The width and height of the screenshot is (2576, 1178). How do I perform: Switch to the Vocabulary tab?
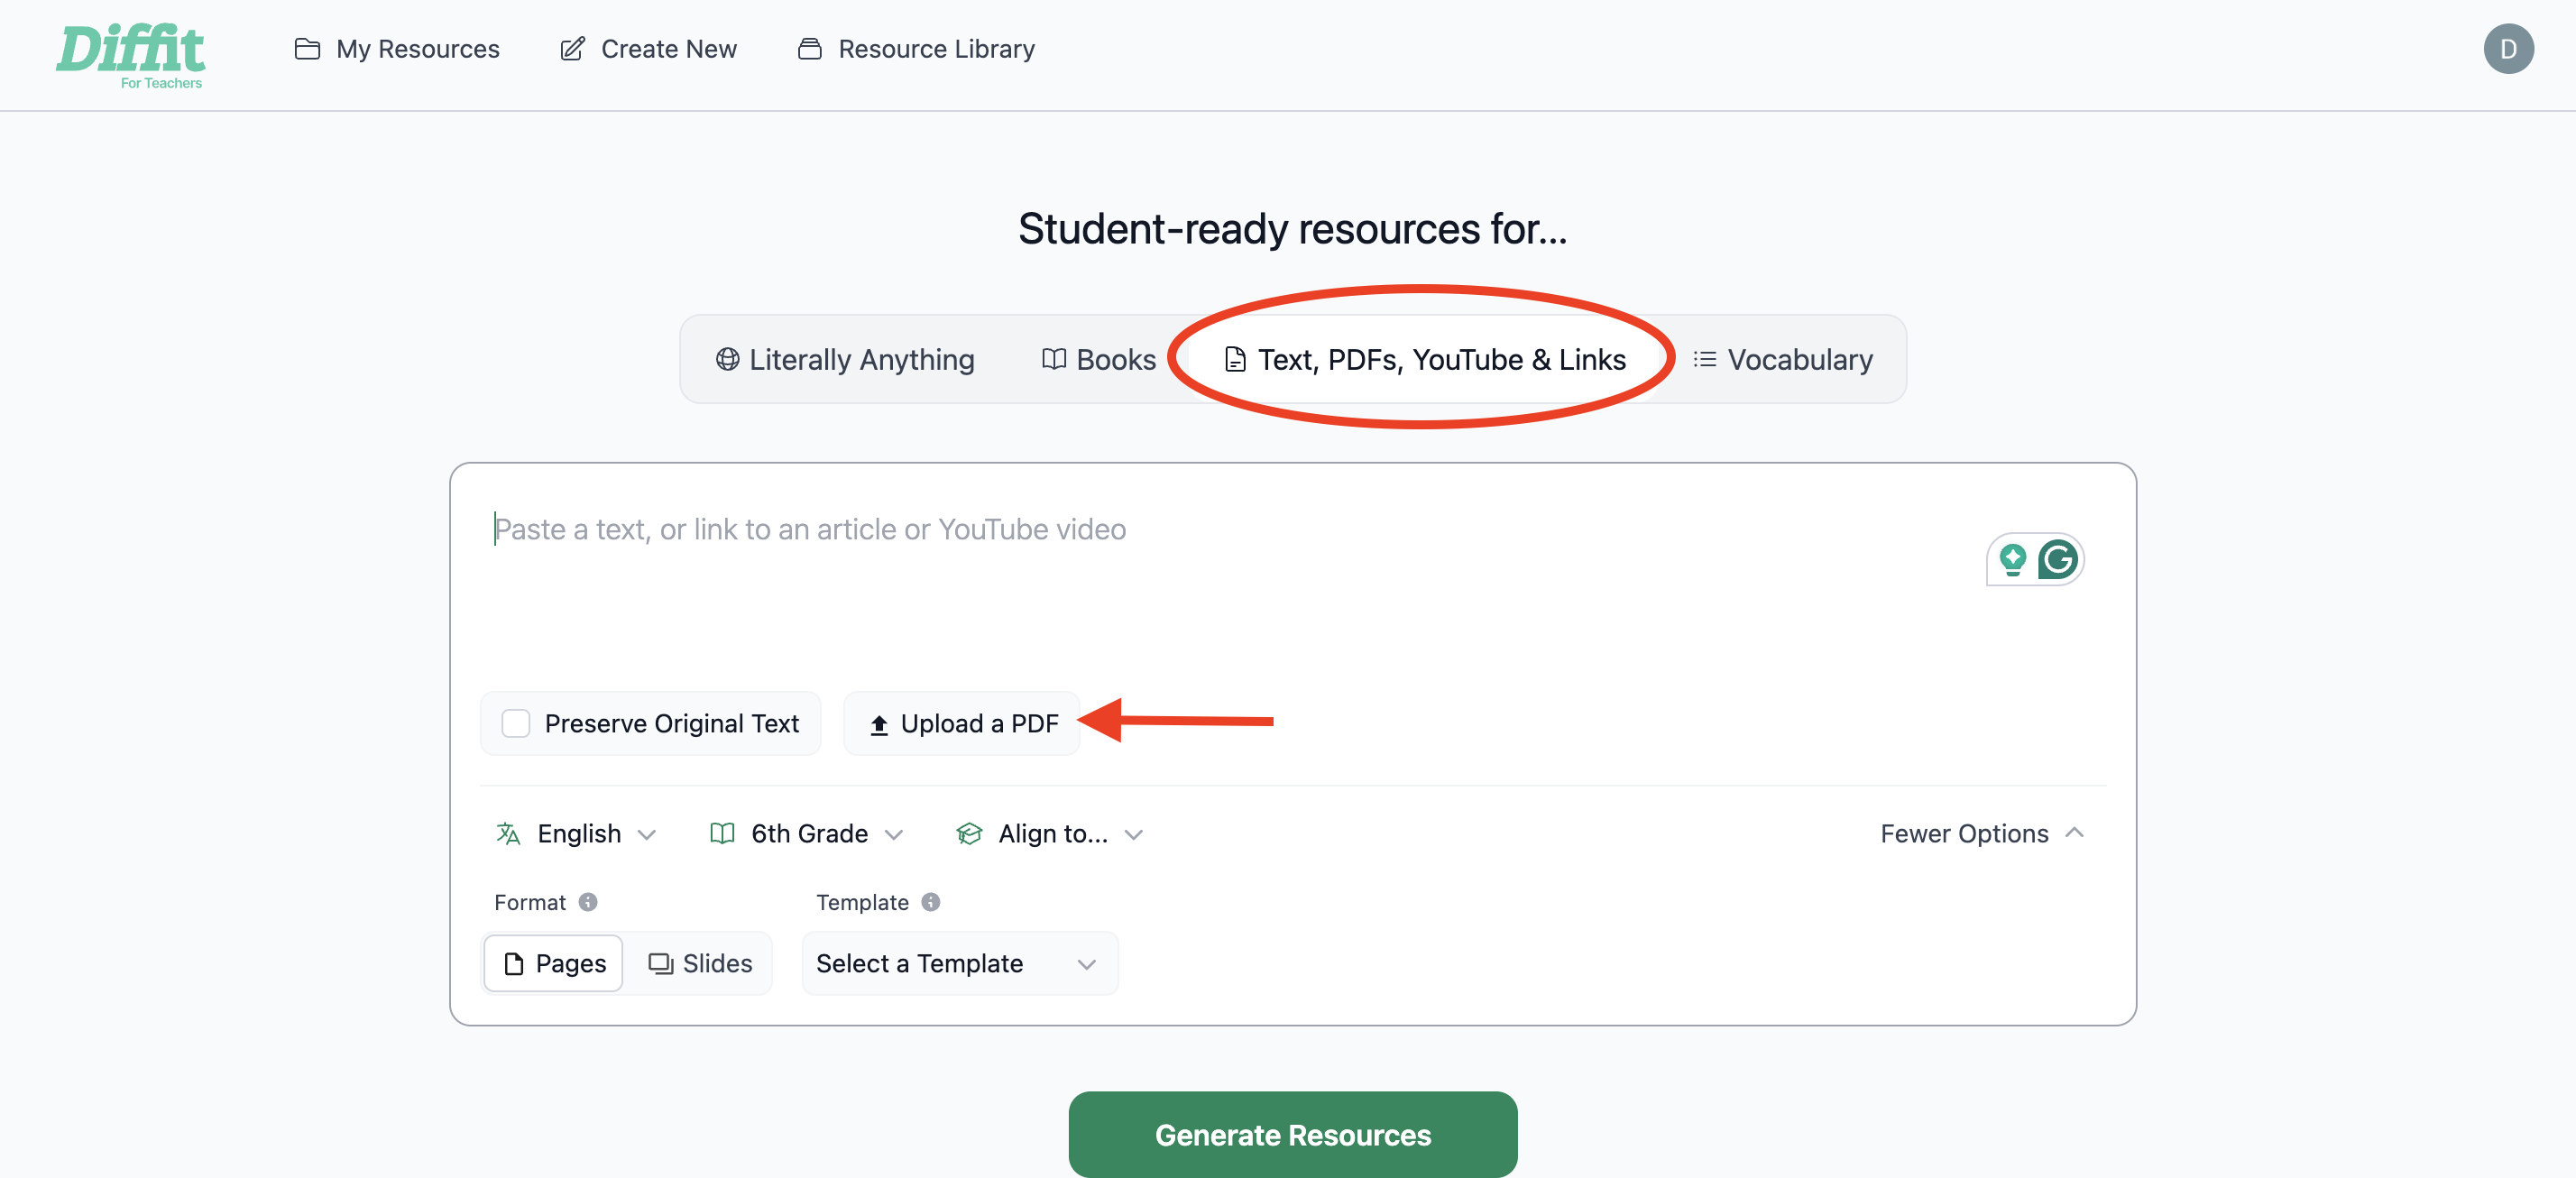(x=1782, y=359)
